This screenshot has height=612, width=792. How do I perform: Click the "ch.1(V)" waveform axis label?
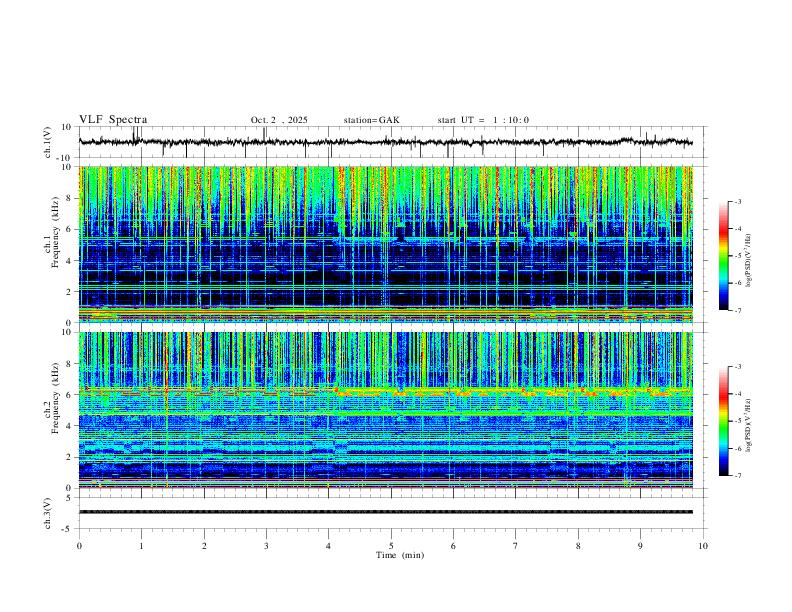pos(48,142)
